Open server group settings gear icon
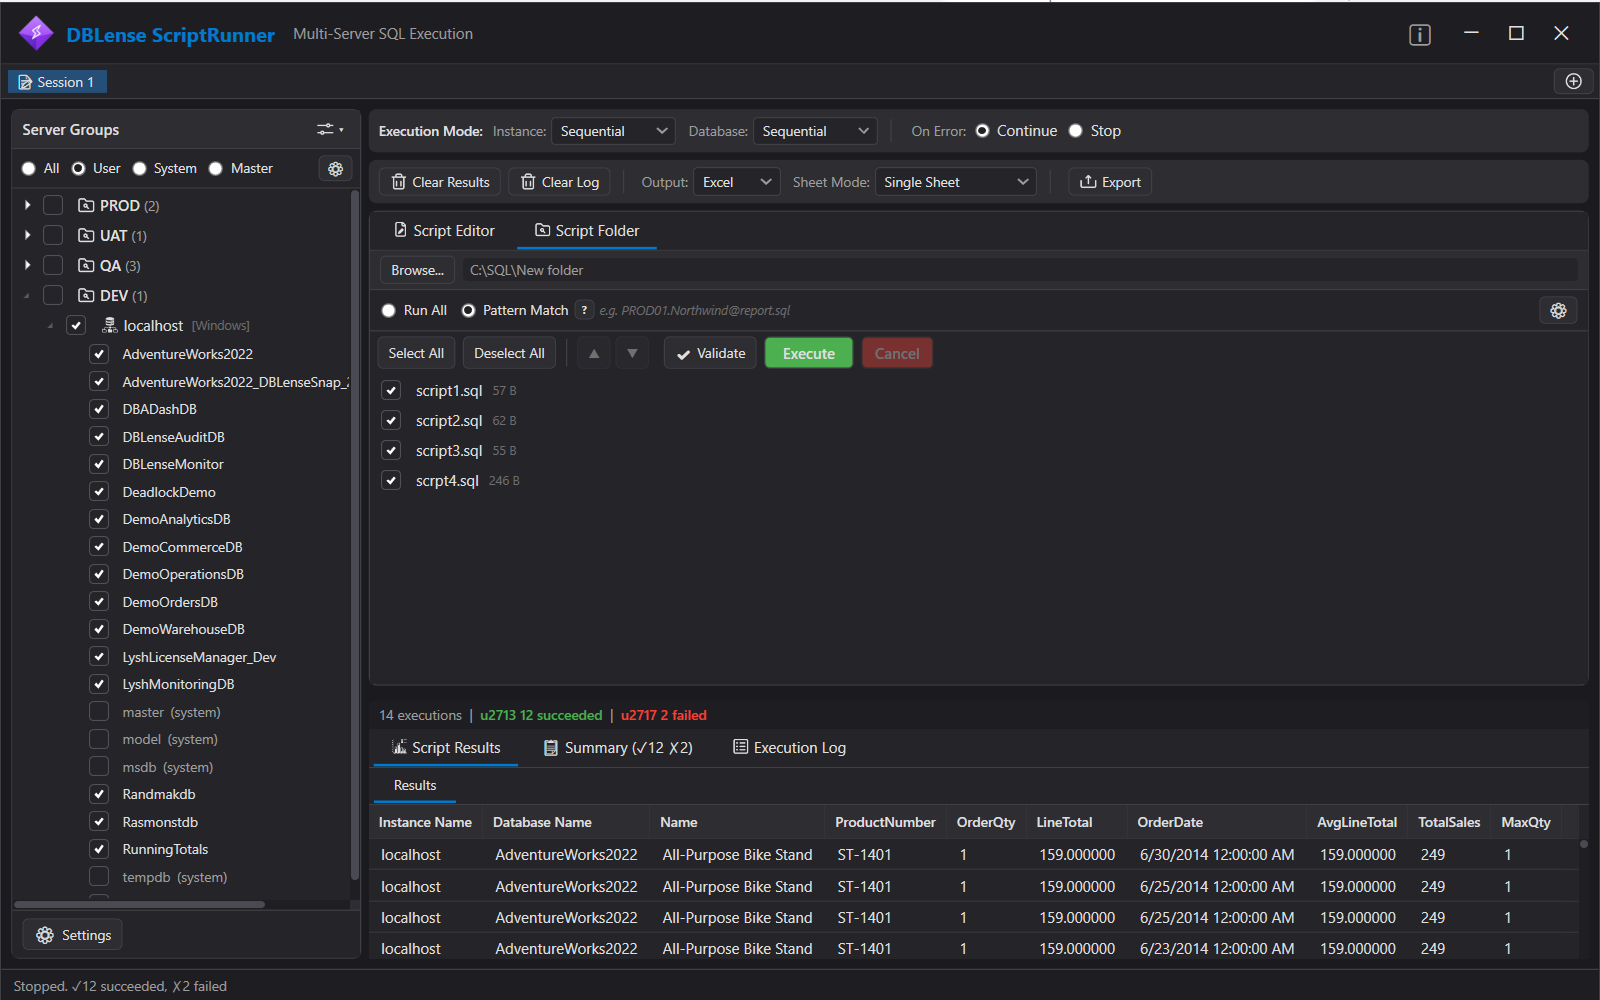This screenshot has height=1000, width=1600. coord(336,169)
